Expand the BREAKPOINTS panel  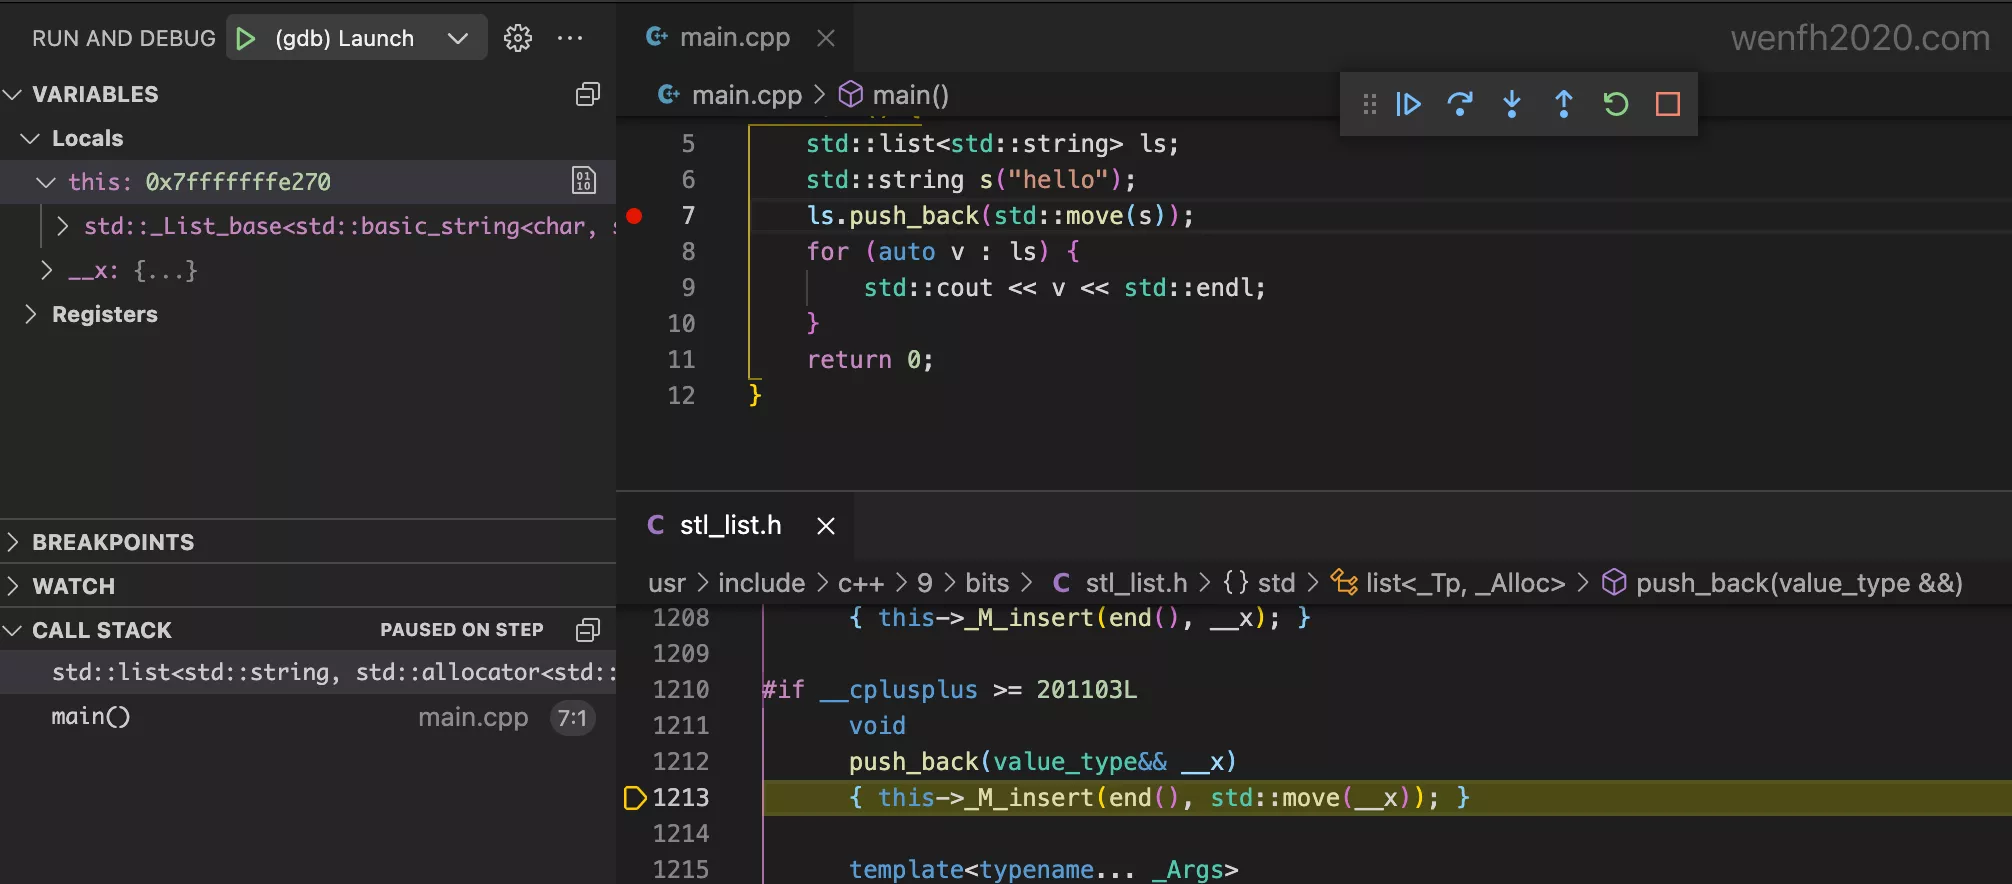112,542
